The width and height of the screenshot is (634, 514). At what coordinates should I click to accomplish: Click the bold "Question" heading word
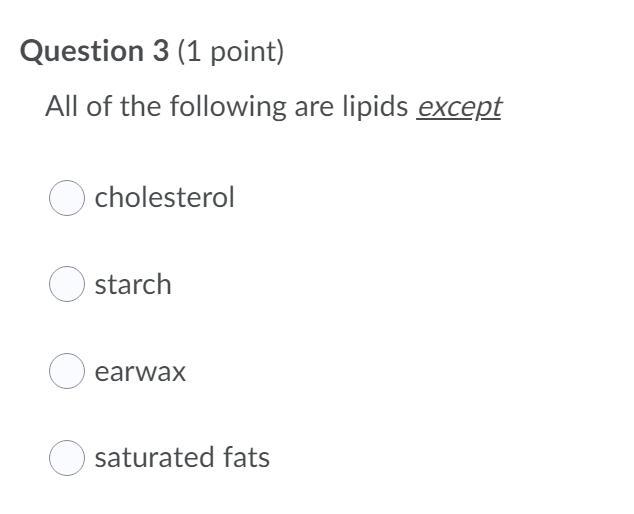82,52
